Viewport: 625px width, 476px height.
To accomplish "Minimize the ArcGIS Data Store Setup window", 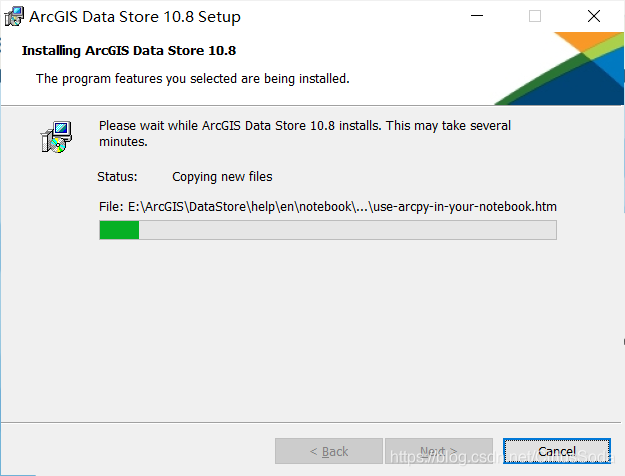I will pyautogui.click(x=477, y=16).
